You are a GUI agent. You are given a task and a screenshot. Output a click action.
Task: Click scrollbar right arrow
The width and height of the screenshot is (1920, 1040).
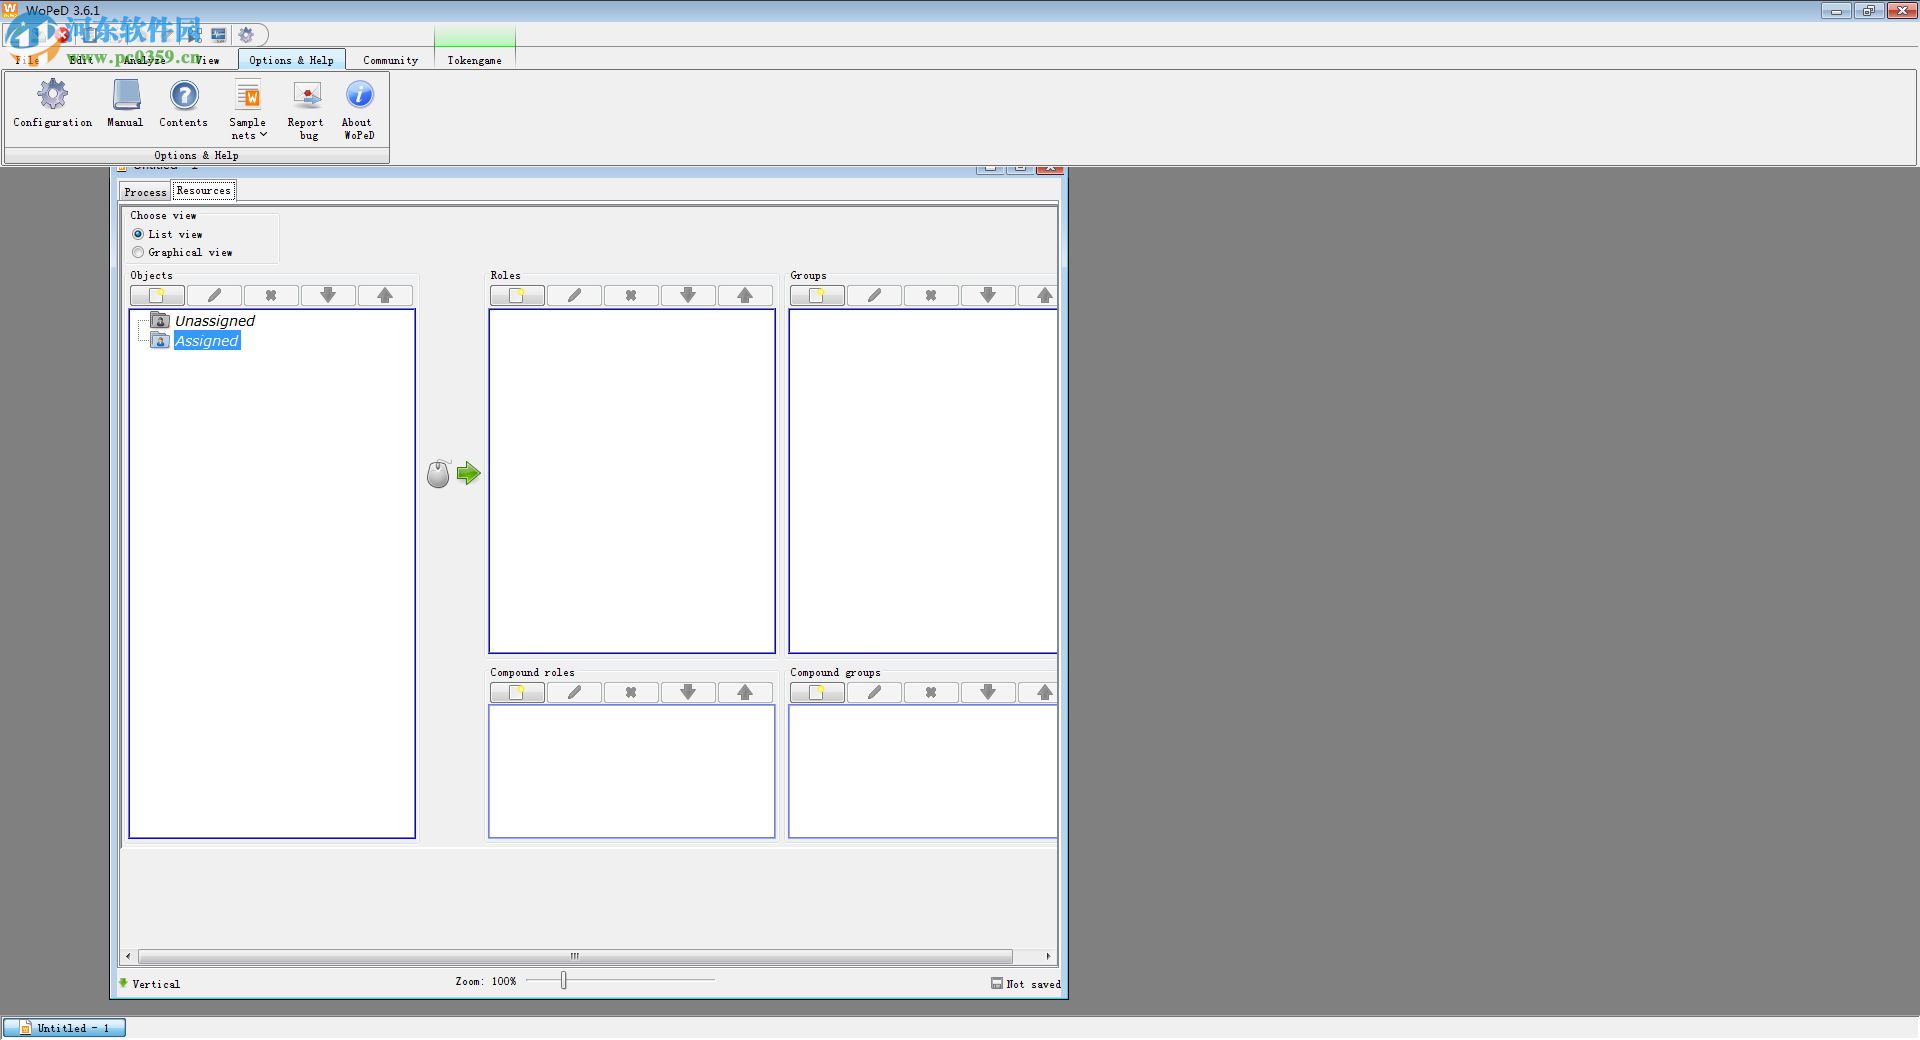[1047, 956]
